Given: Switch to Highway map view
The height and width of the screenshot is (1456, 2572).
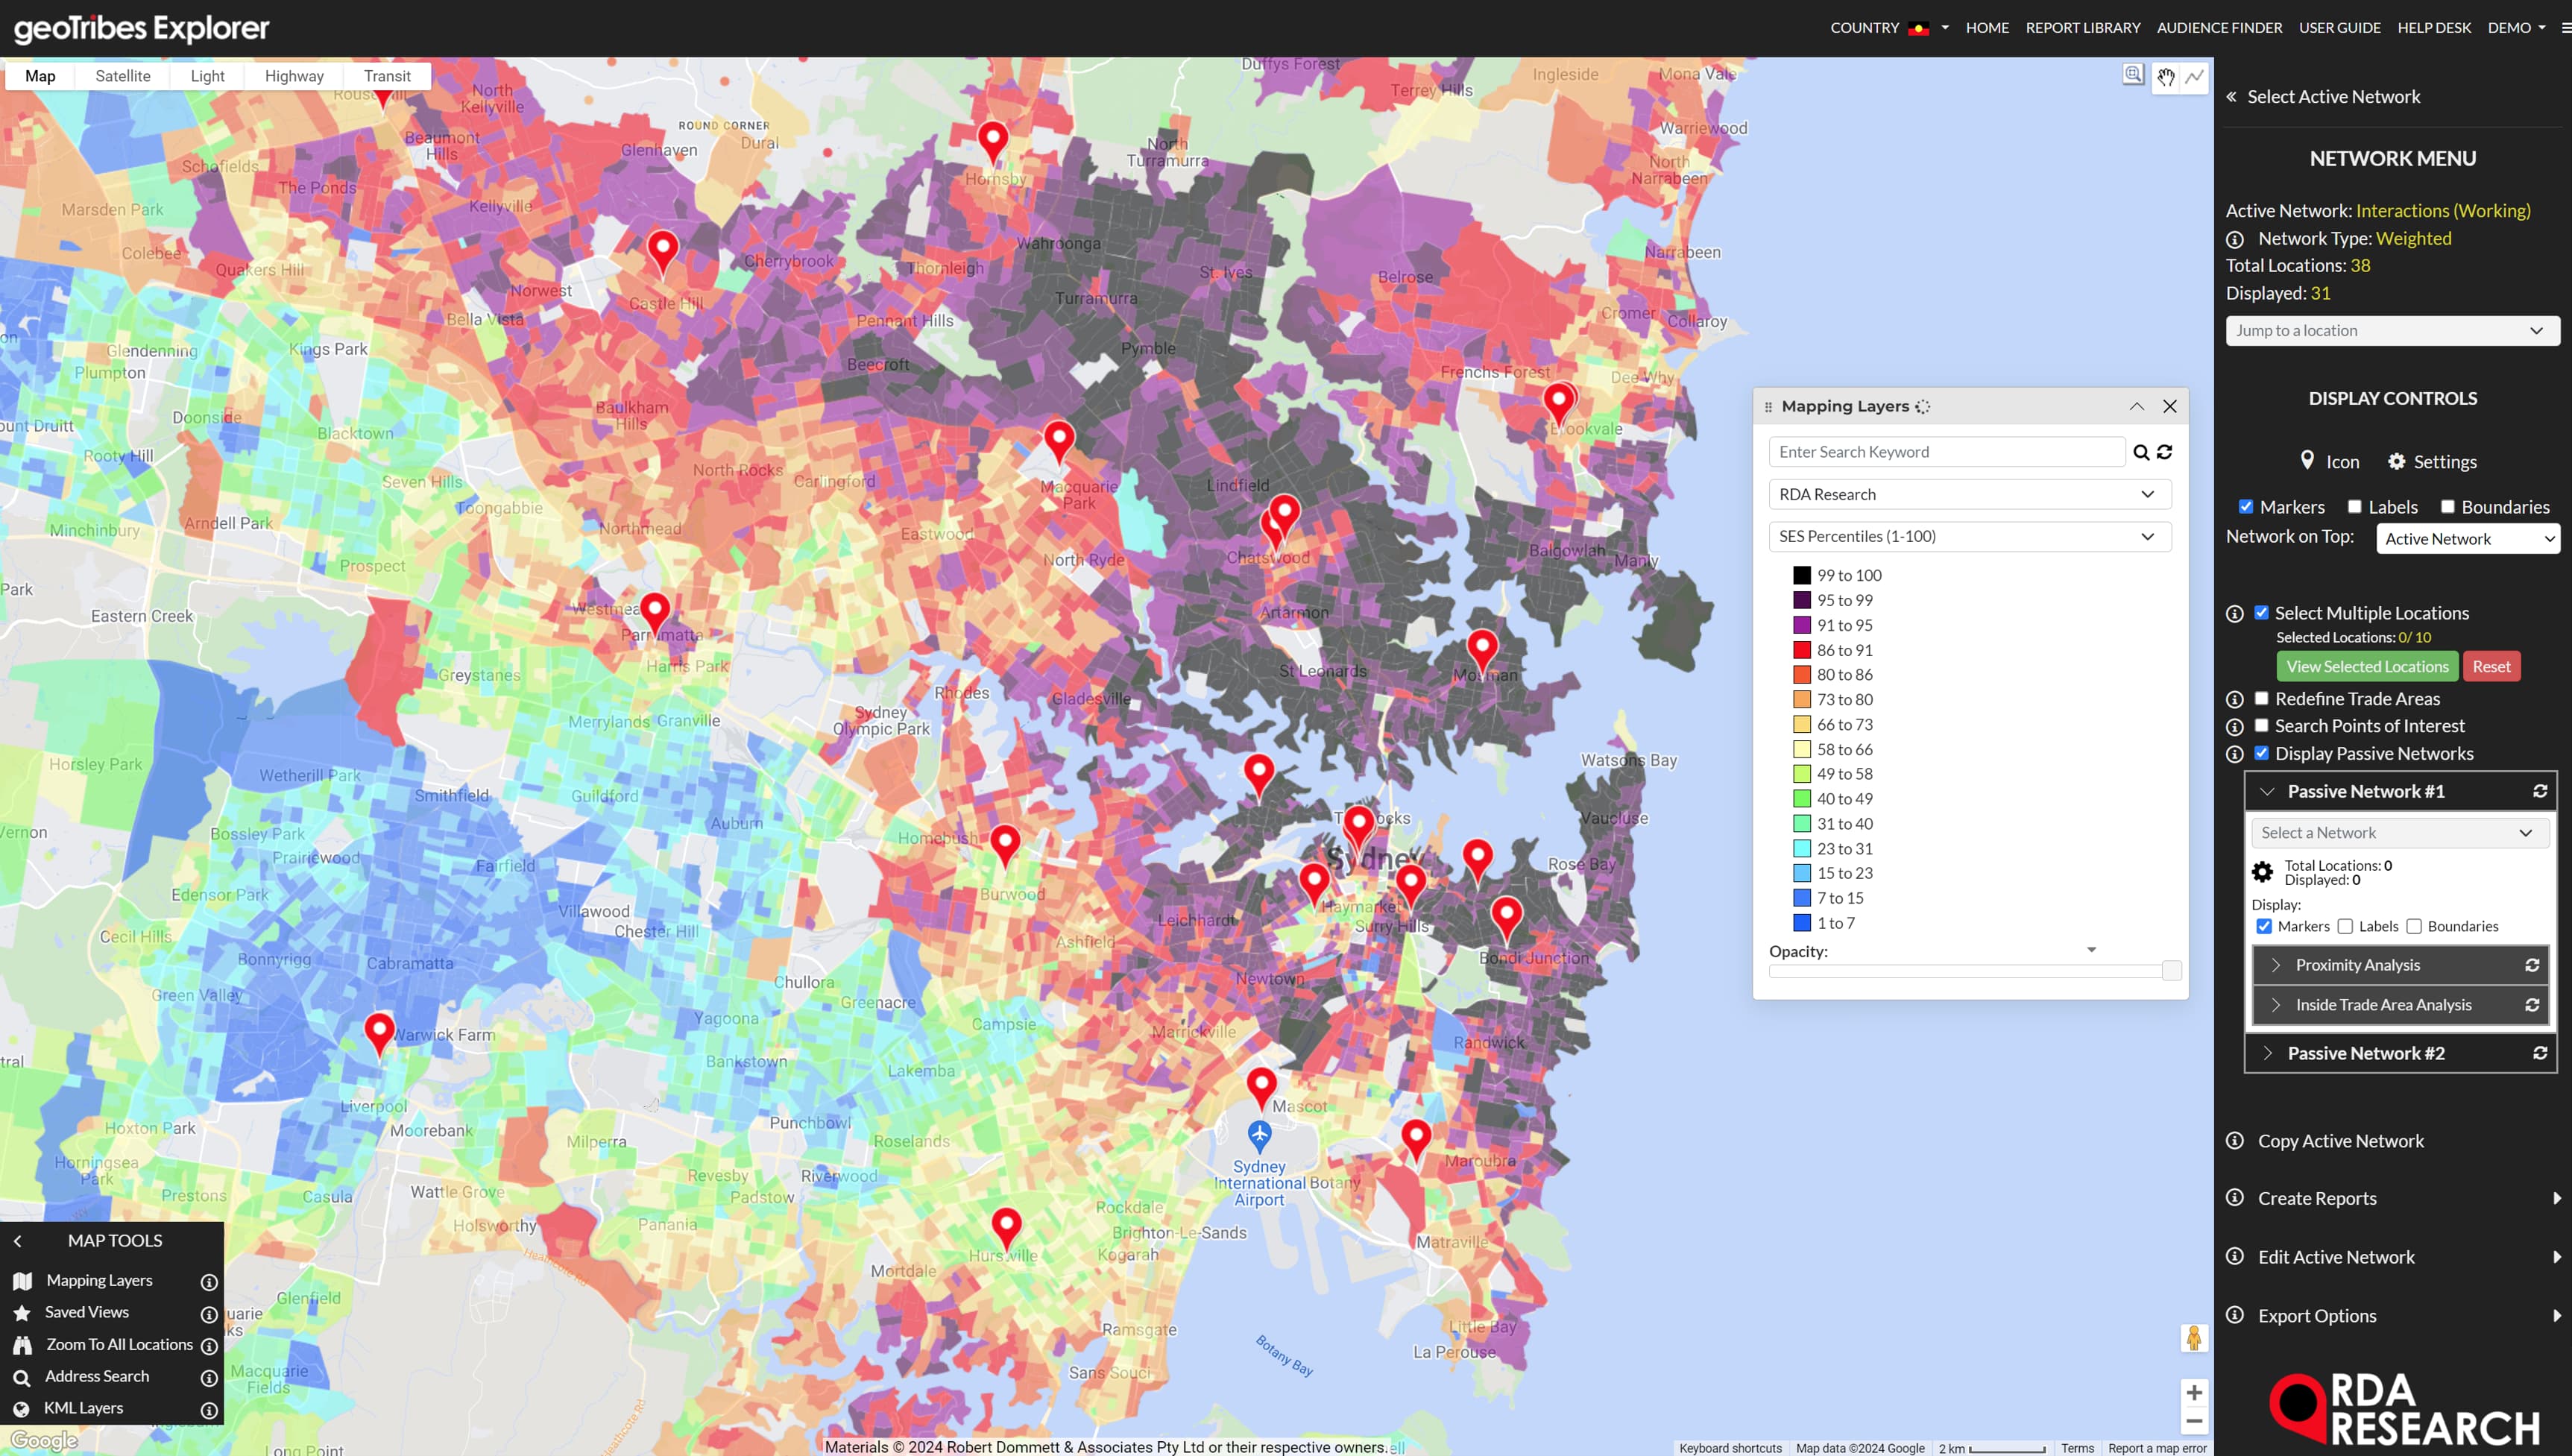Looking at the screenshot, I should coord(294,76).
